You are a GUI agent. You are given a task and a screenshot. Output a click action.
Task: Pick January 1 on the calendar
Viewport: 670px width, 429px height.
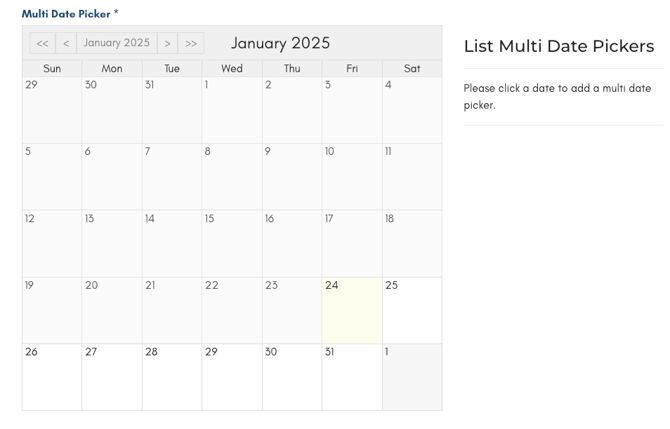[232, 110]
